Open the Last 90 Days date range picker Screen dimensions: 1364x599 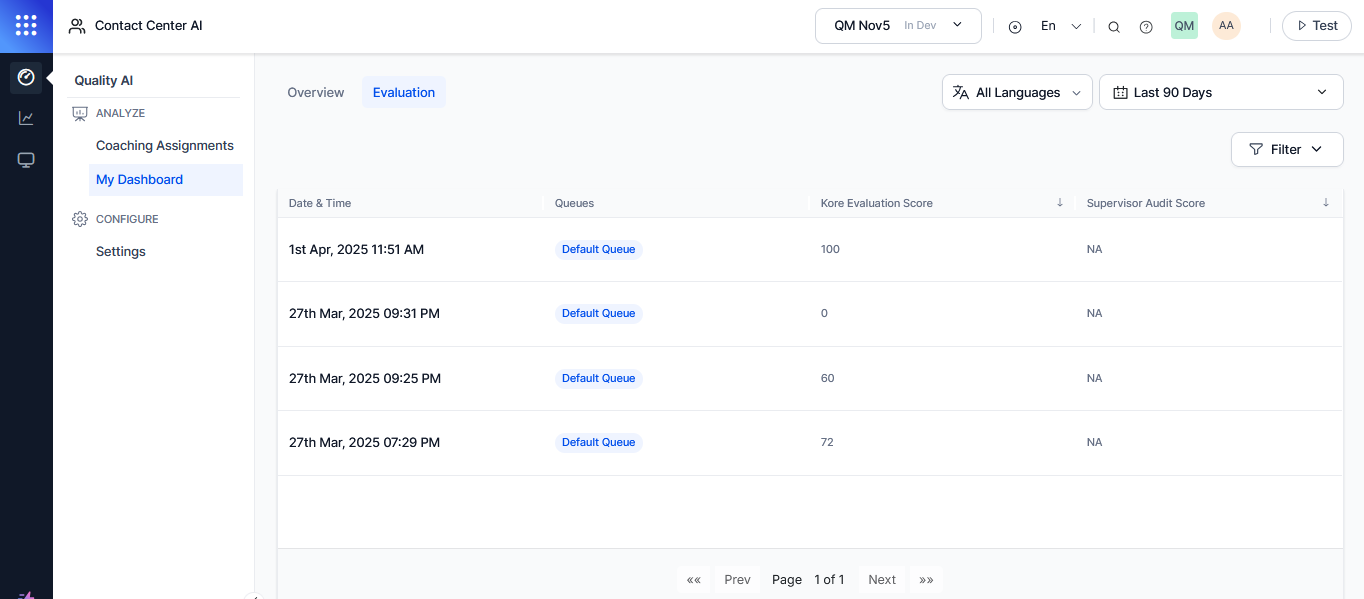(x=1220, y=91)
